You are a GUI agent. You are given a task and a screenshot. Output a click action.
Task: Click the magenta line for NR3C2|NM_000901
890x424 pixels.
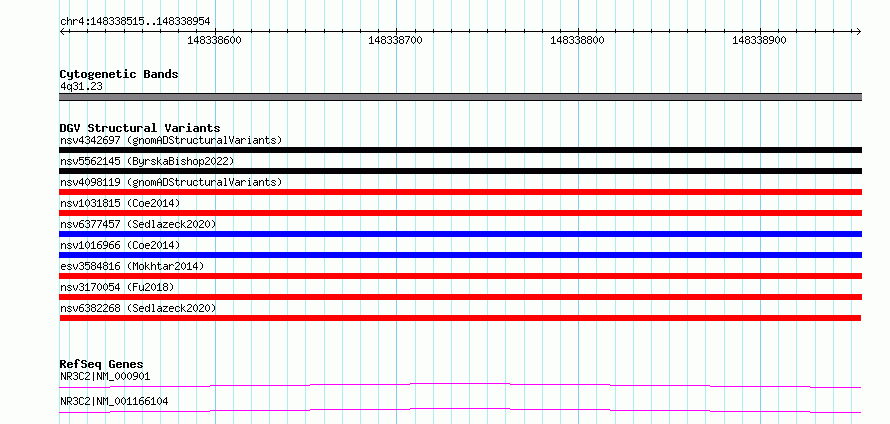(x=460, y=385)
